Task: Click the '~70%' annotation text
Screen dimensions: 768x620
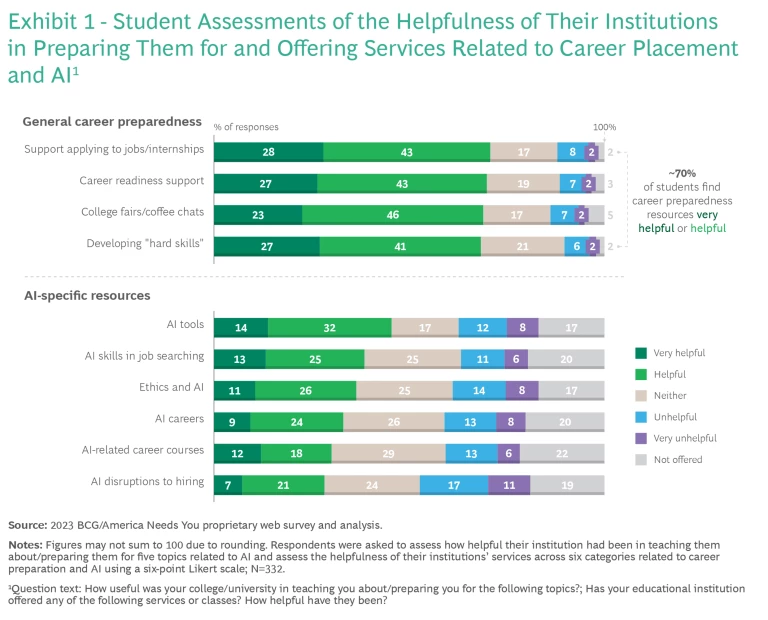Action: pos(682,172)
